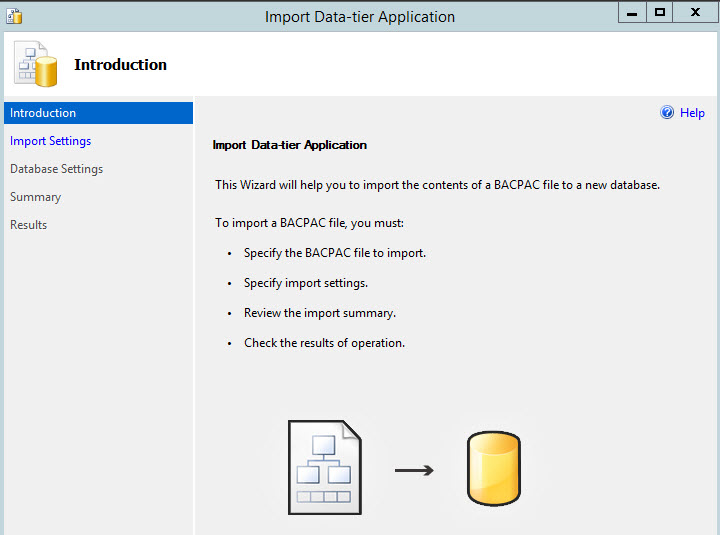Viewport: 720px width, 535px height.
Task: Maximize the Import Data-tier Application window
Action: click(660, 12)
